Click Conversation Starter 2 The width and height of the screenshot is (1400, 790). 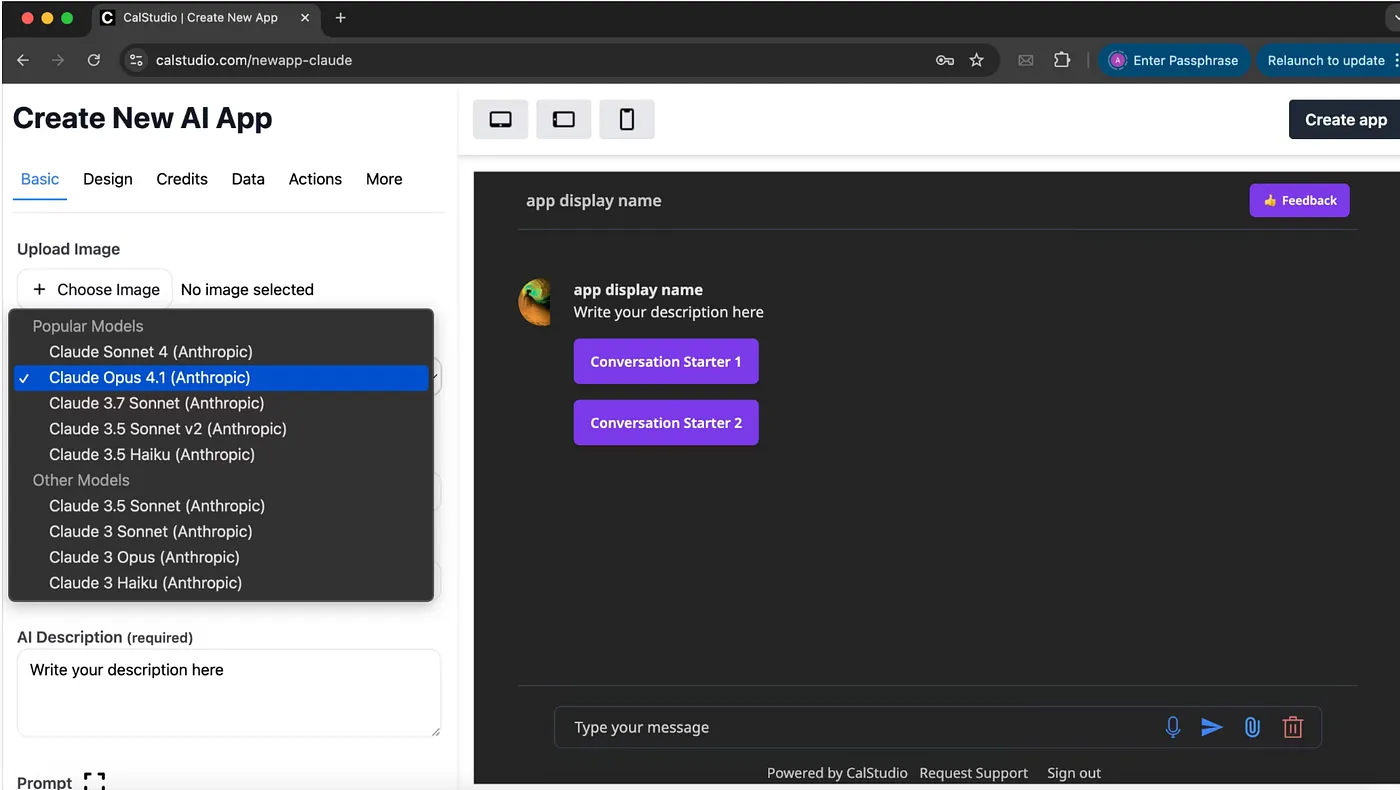click(666, 423)
